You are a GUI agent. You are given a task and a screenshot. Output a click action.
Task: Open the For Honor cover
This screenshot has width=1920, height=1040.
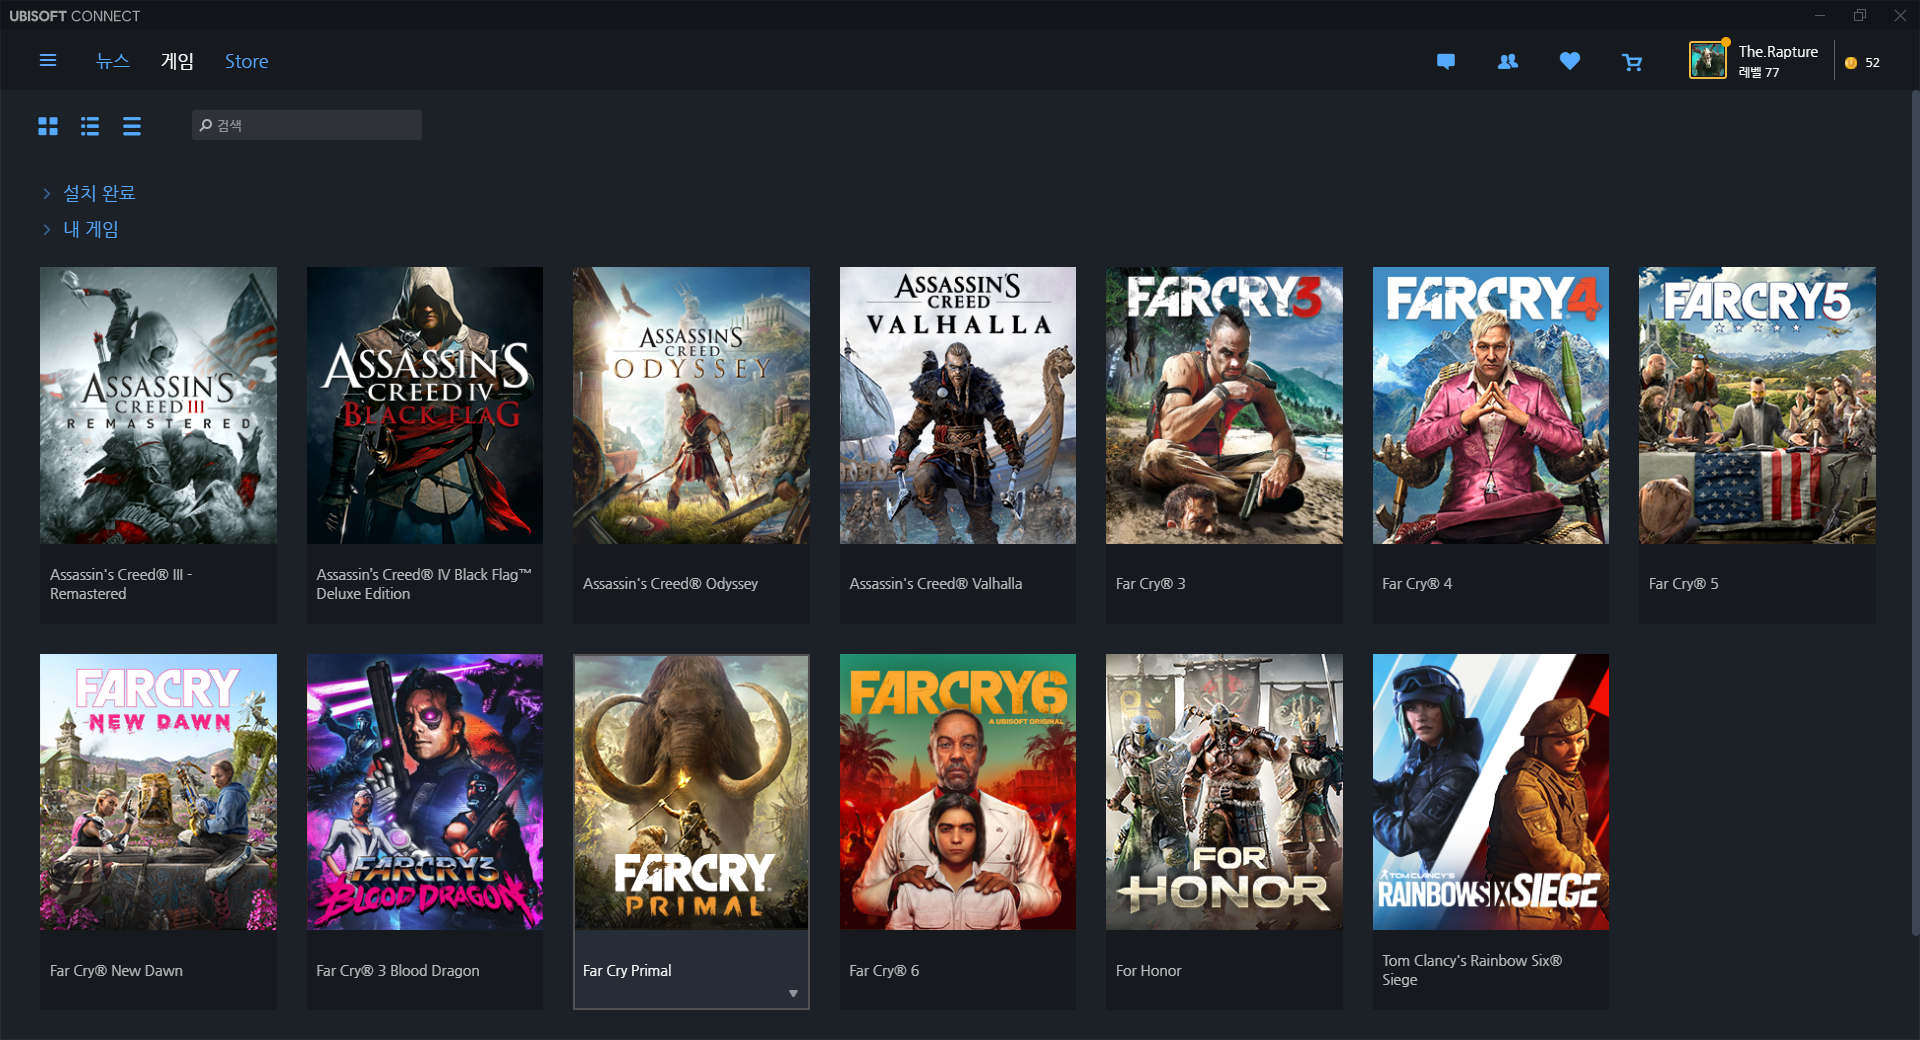pos(1224,792)
